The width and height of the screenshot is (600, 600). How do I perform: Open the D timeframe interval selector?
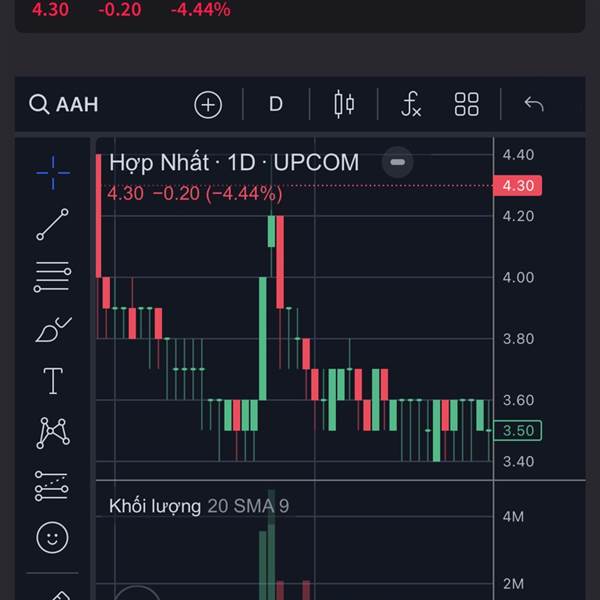(276, 104)
